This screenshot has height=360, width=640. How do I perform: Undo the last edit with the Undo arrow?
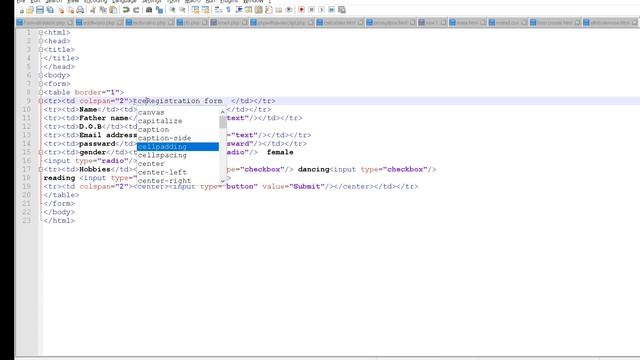coord(126,10)
